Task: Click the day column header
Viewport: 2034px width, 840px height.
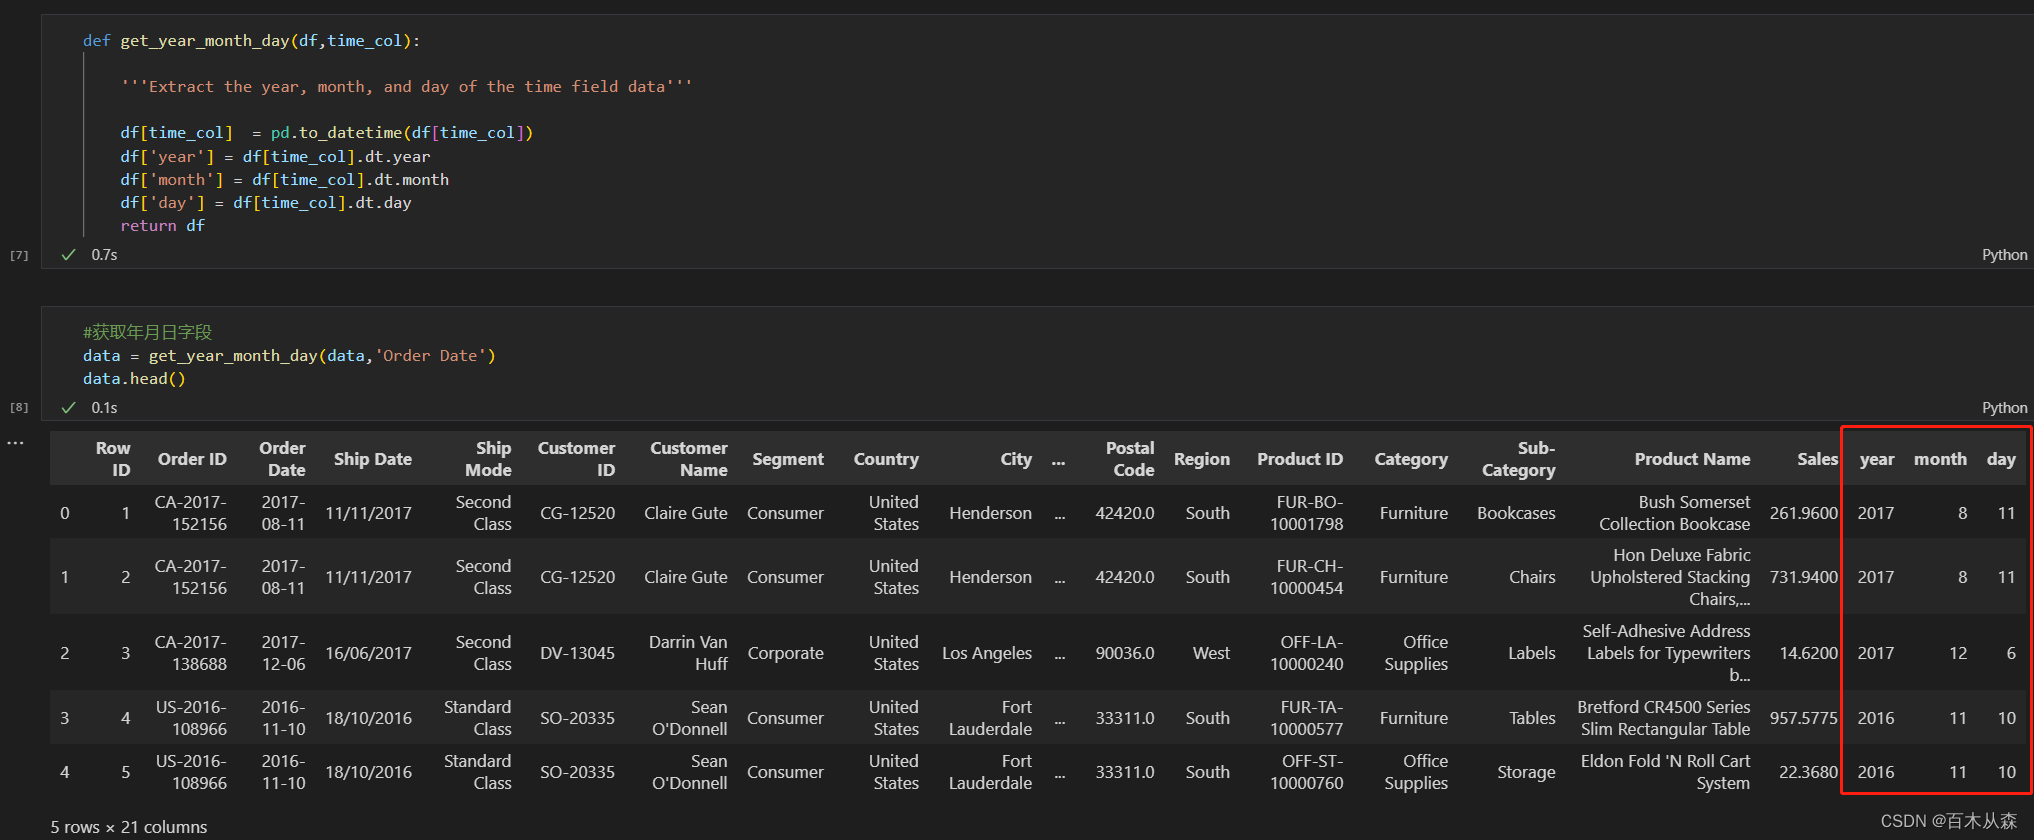Action: (2001, 459)
